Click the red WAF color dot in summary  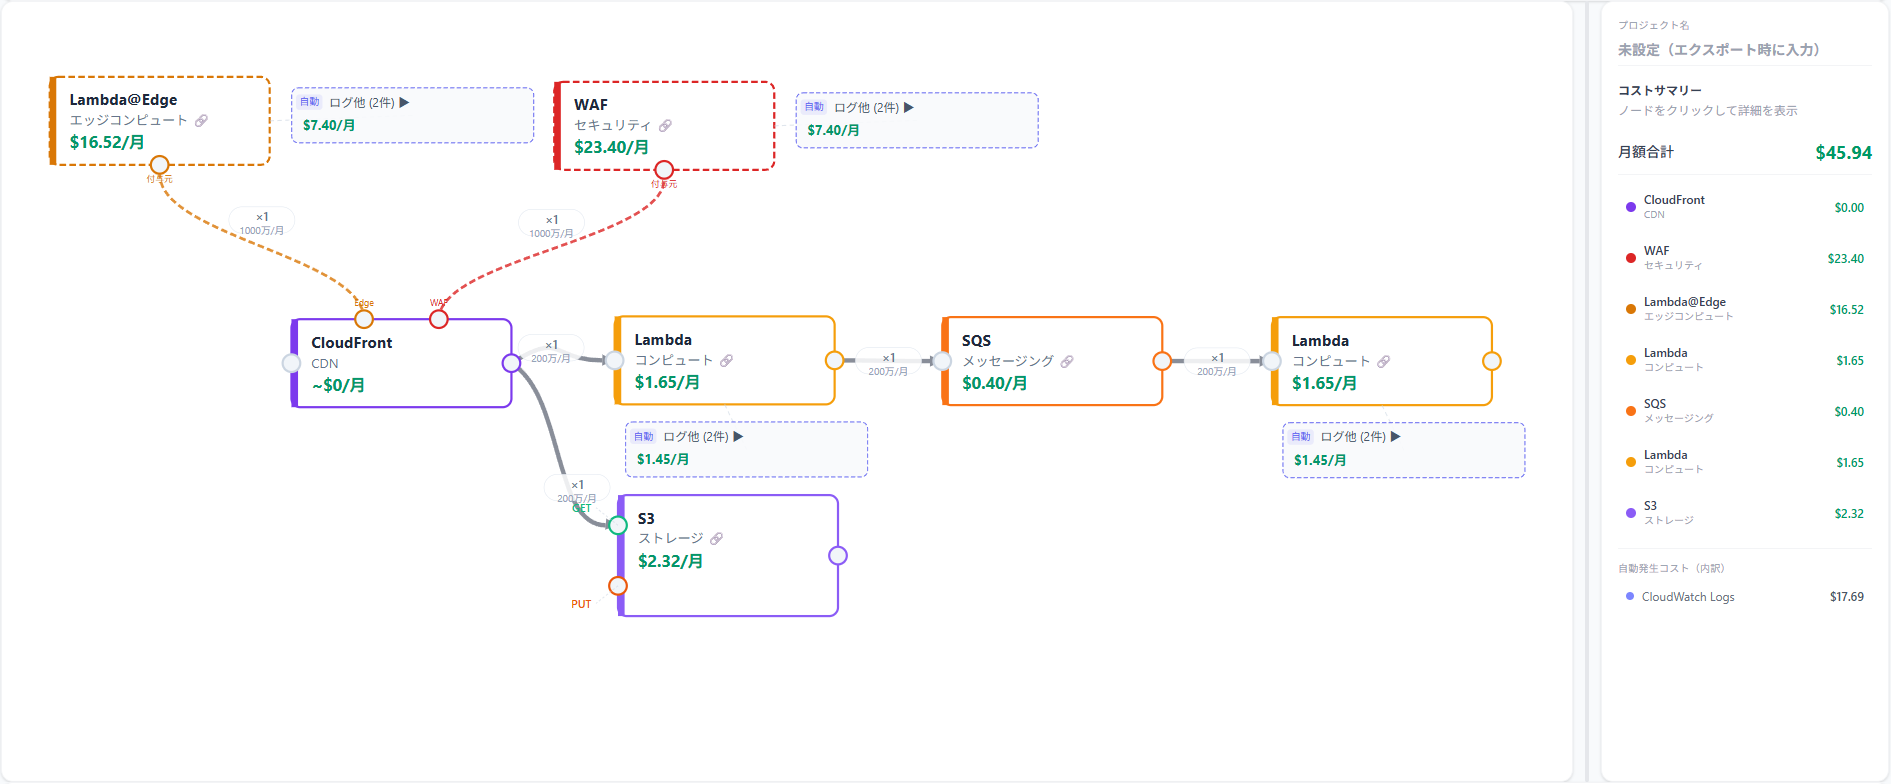(x=1631, y=258)
